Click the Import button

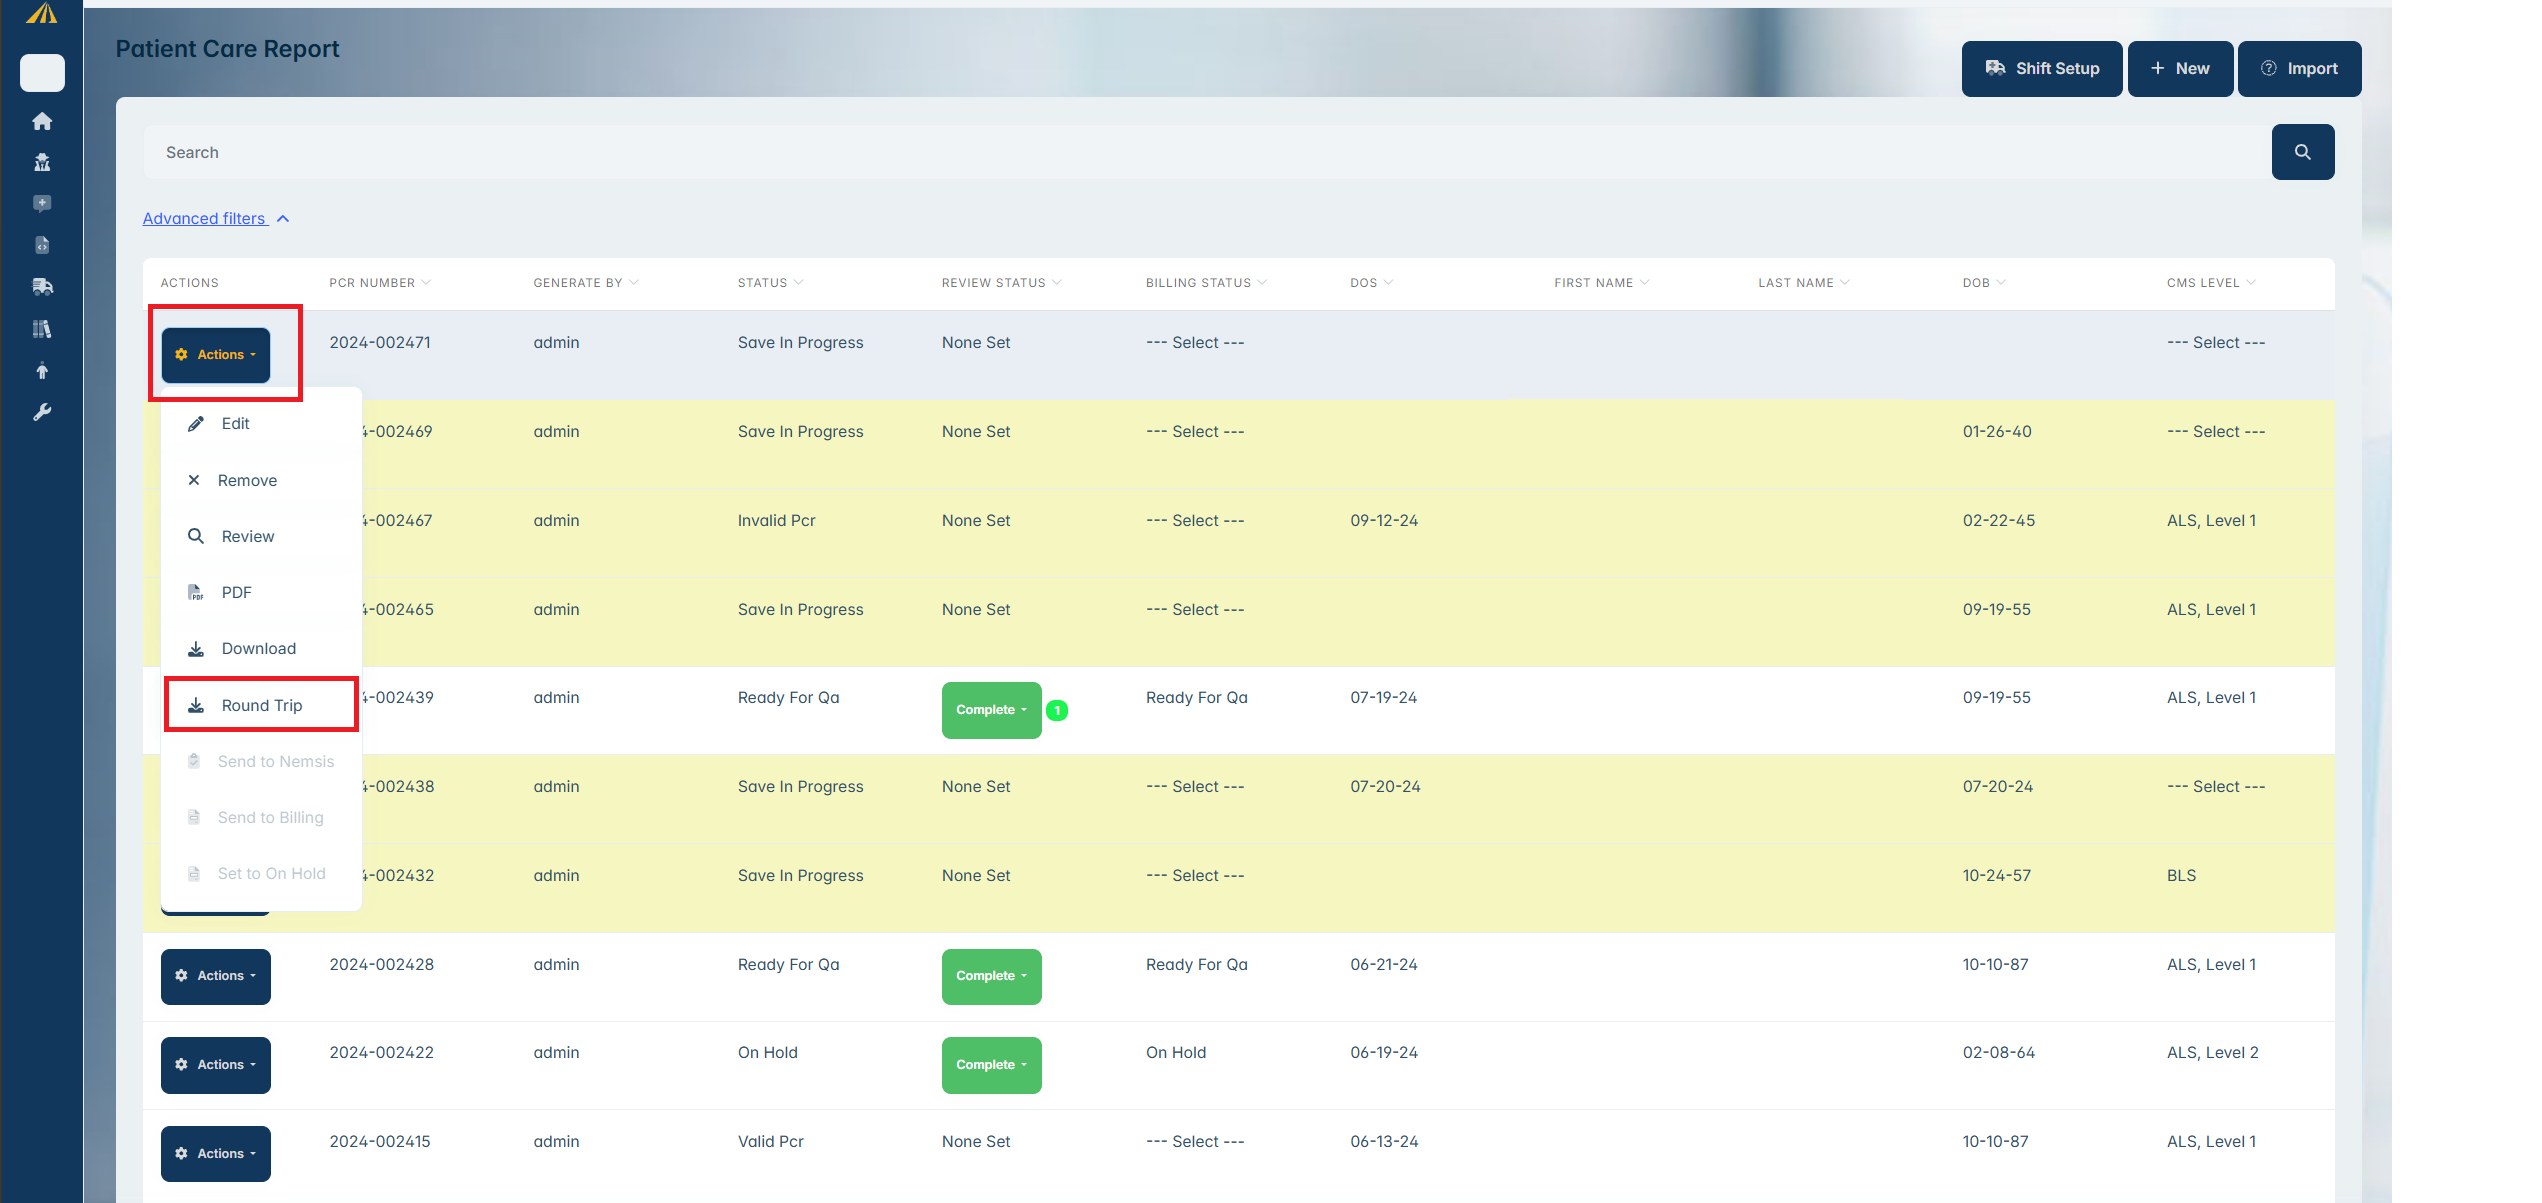coord(2299,69)
